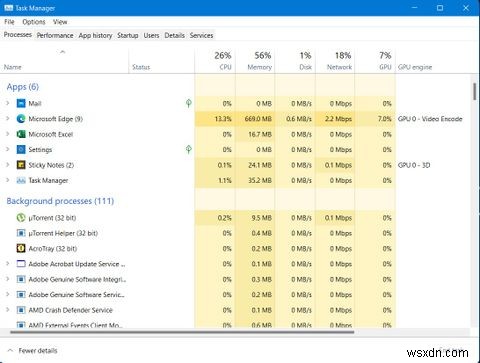The width and height of the screenshot is (480, 363).
Task: Open the File menu
Action: 9,22
